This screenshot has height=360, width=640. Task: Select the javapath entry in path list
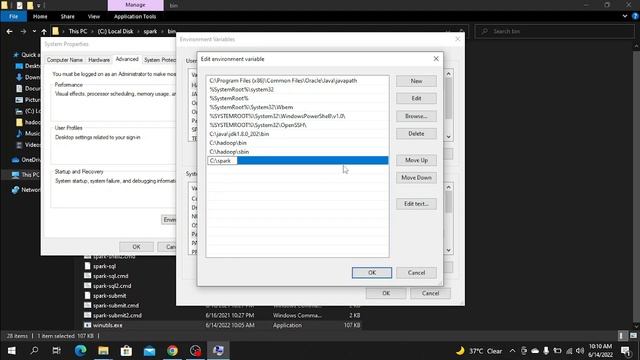(x=298, y=81)
